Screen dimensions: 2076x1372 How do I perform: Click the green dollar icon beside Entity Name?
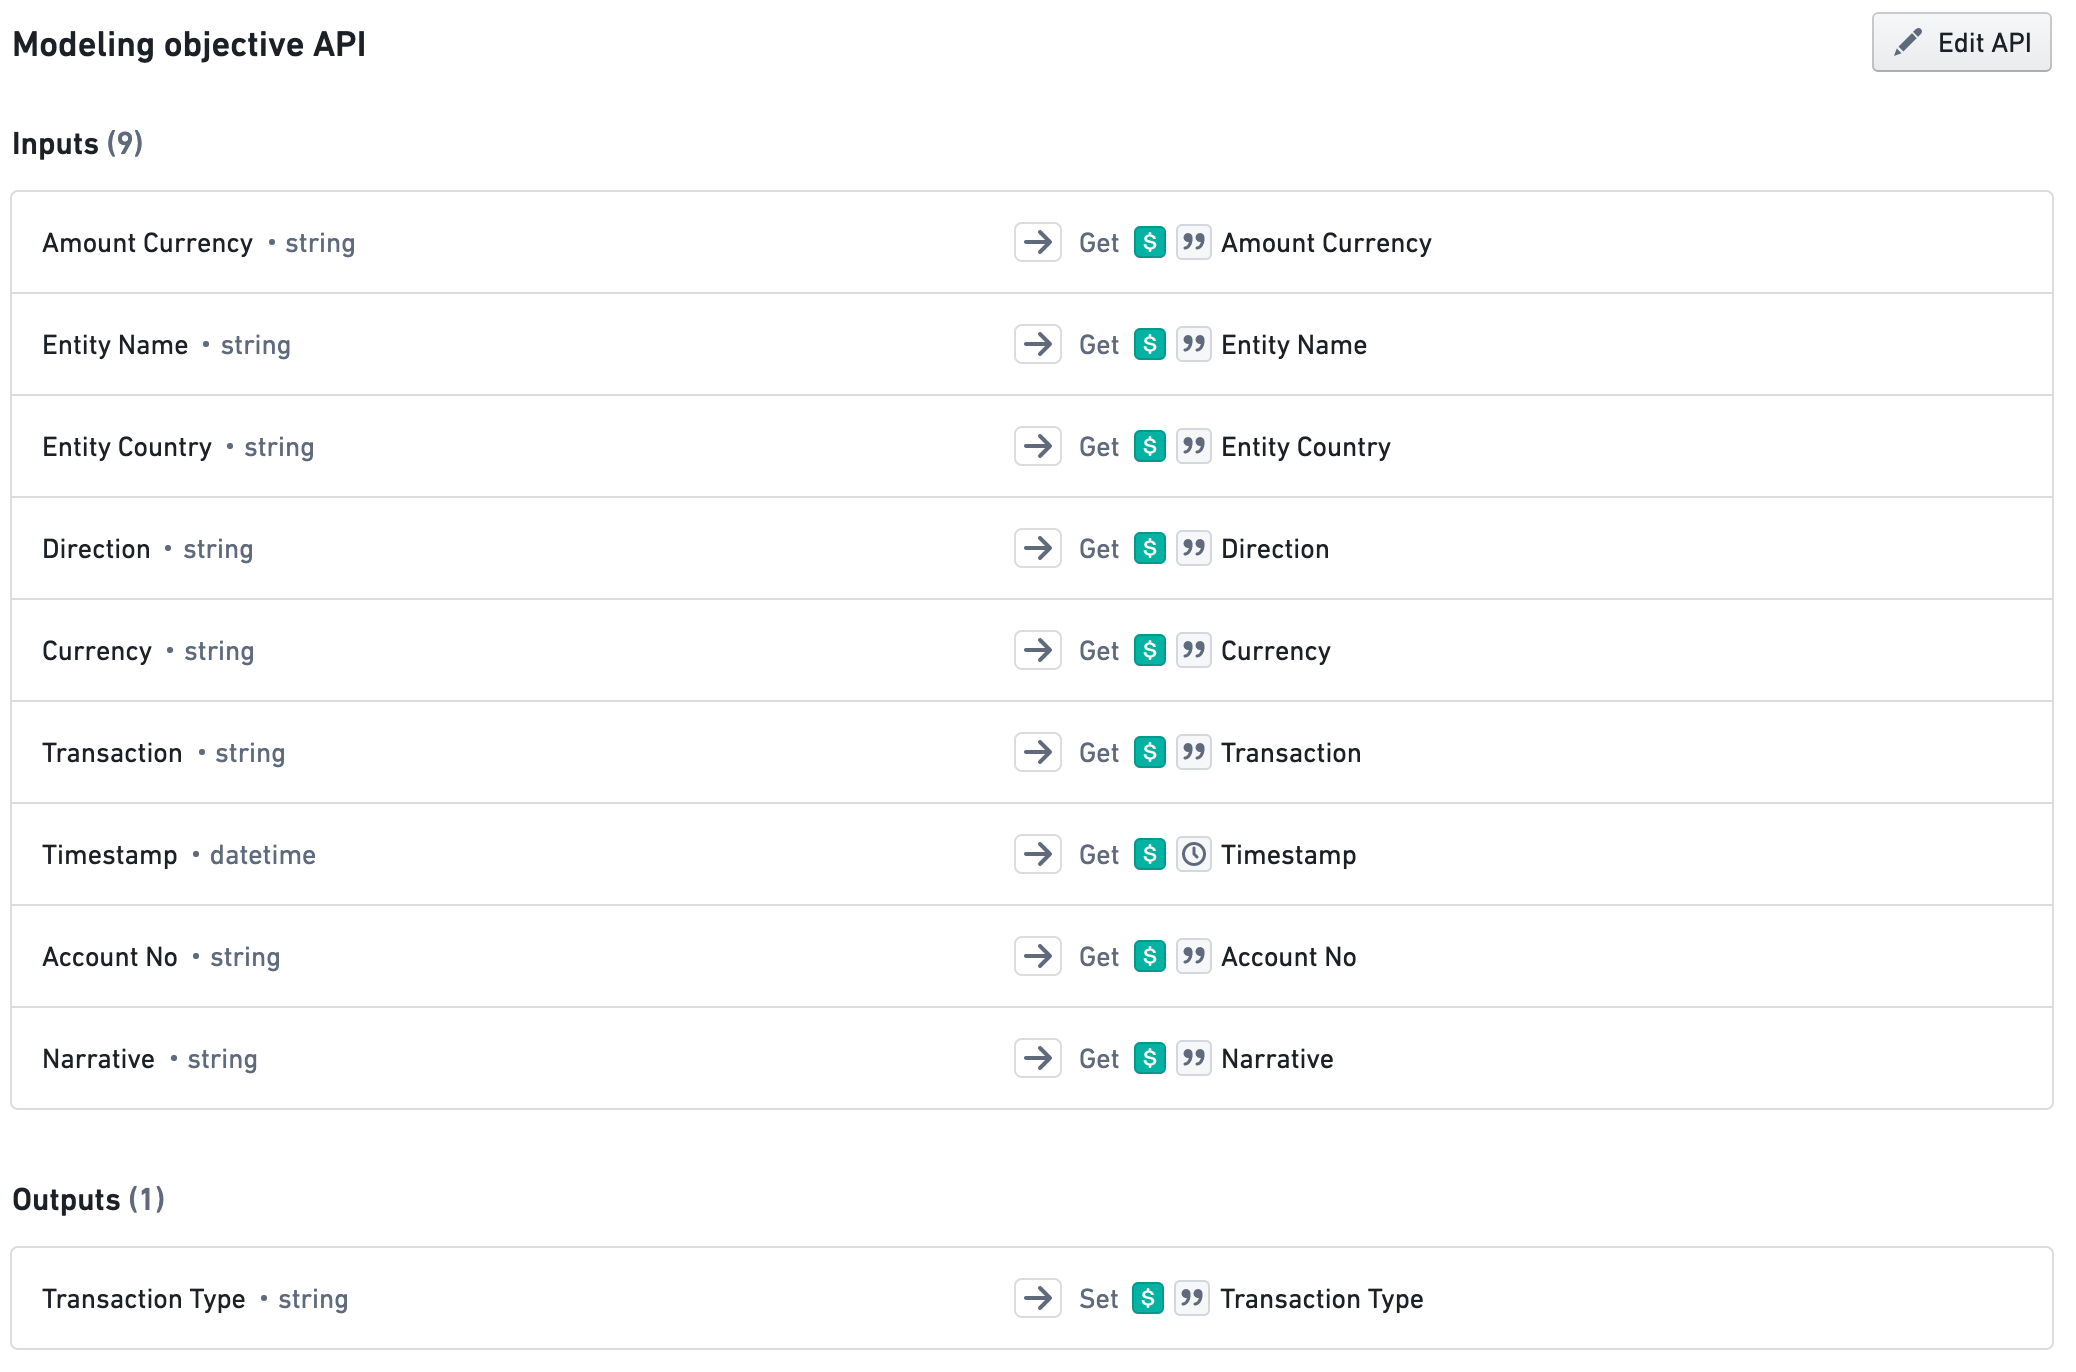coord(1149,344)
